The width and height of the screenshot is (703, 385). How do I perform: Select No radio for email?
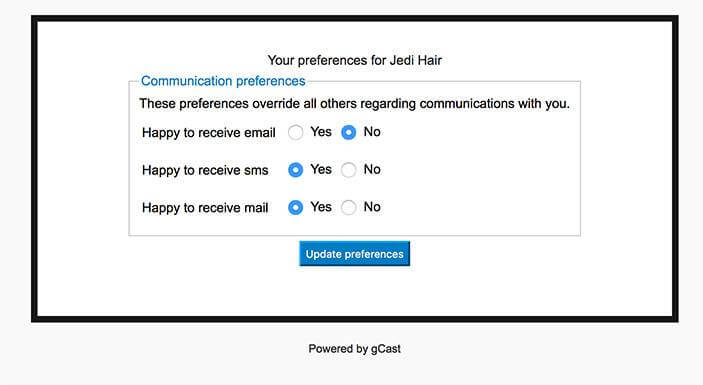(x=348, y=132)
